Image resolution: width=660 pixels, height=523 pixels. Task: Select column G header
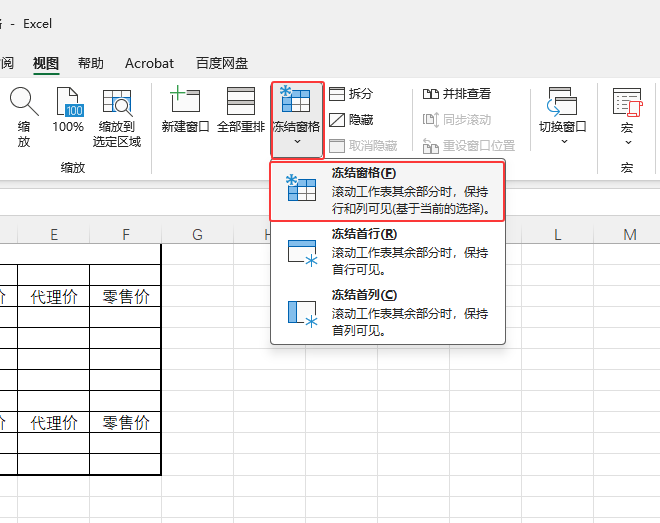click(197, 234)
